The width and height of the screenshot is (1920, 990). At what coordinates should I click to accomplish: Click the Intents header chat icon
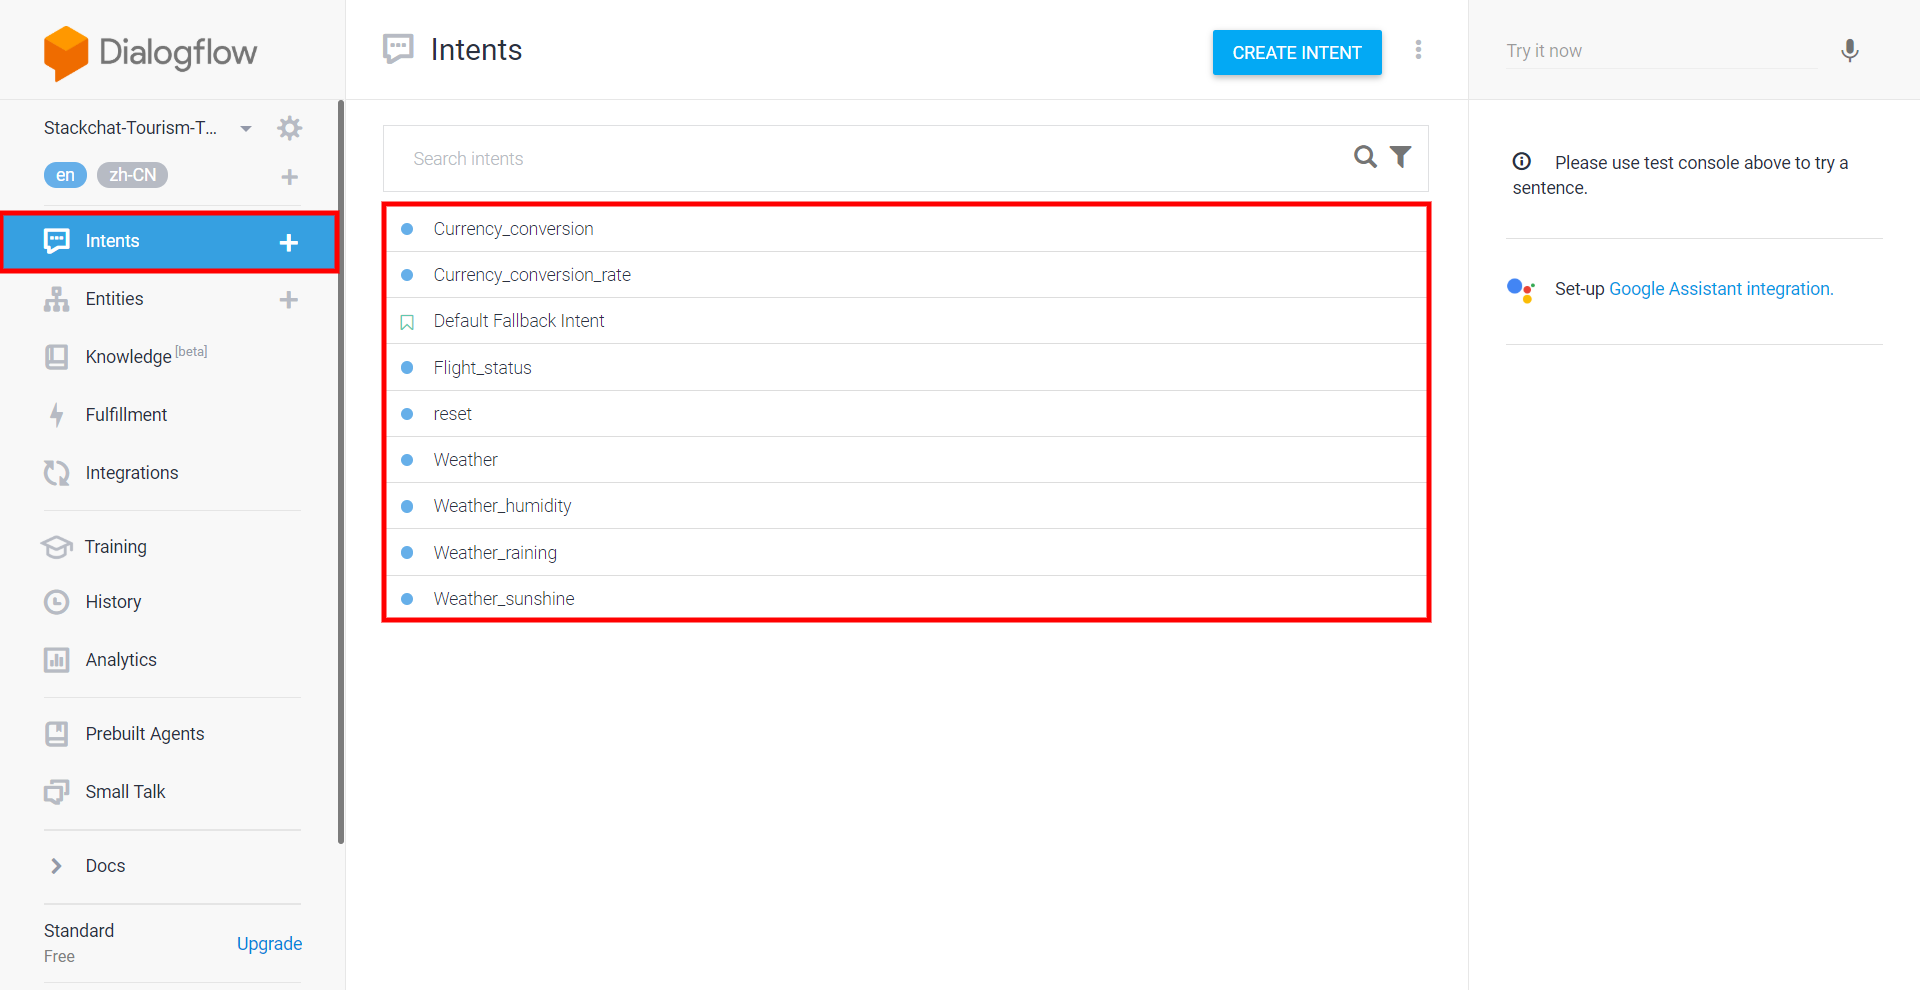tap(398, 49)
